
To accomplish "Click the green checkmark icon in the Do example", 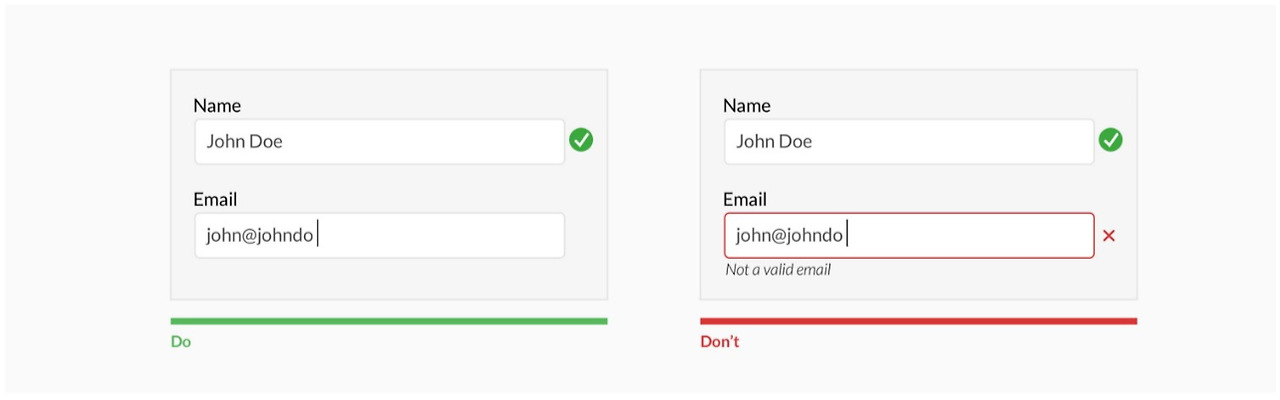I will tap(581, 141).
